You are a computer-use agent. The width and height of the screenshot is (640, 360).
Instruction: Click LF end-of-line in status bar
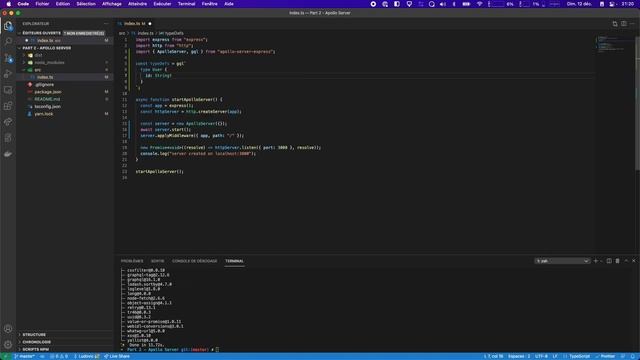[x=555, y=356]
